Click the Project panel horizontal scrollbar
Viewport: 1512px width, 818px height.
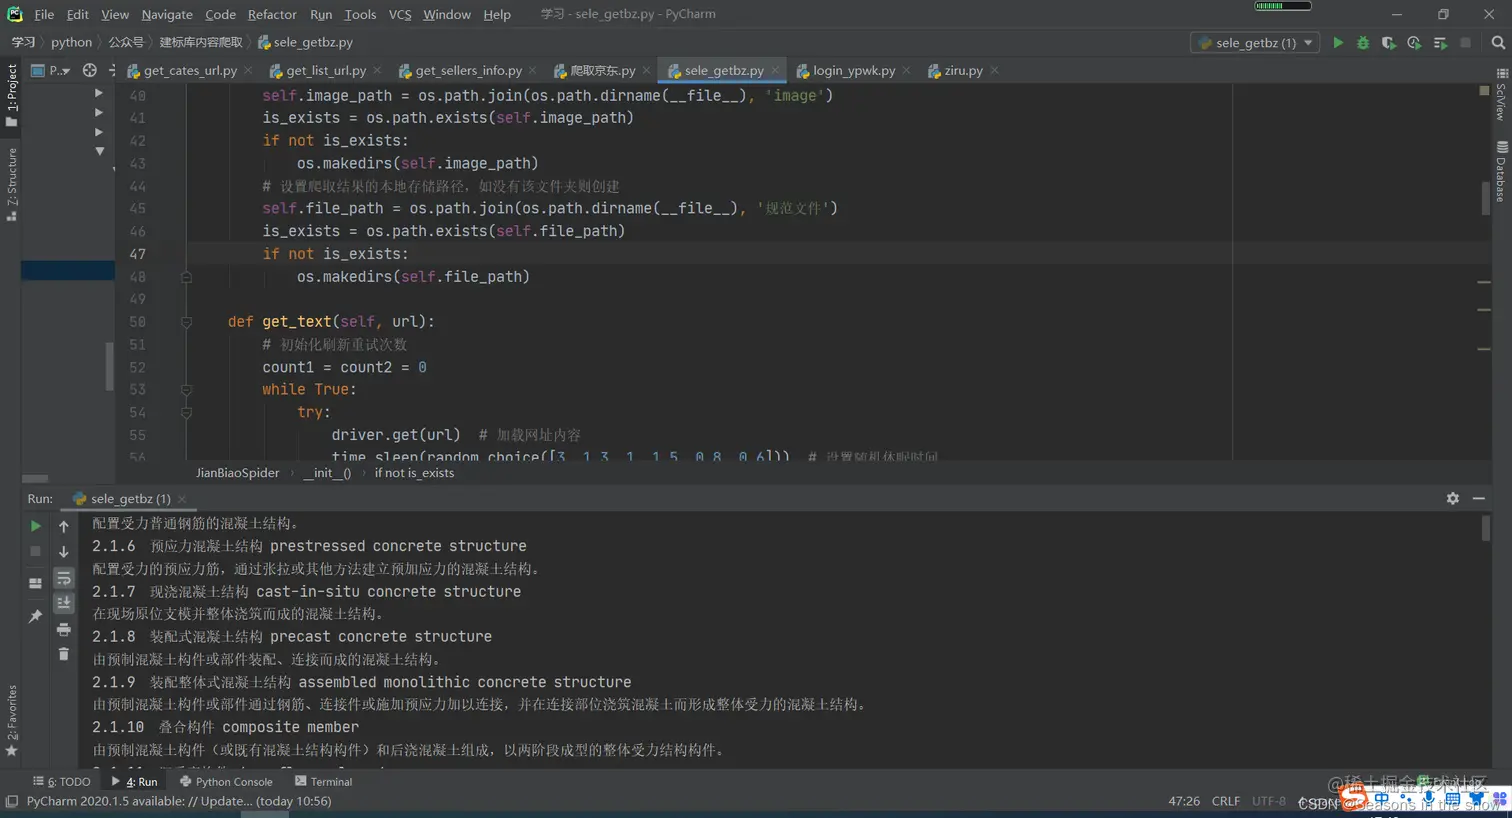[35, 478]
